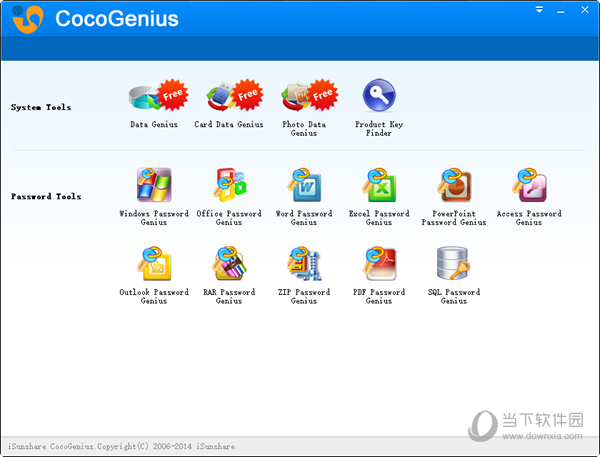Screen dimensions: 600x457
Task: Click "Windows Password Genius" label text
Action: (154, 218)
